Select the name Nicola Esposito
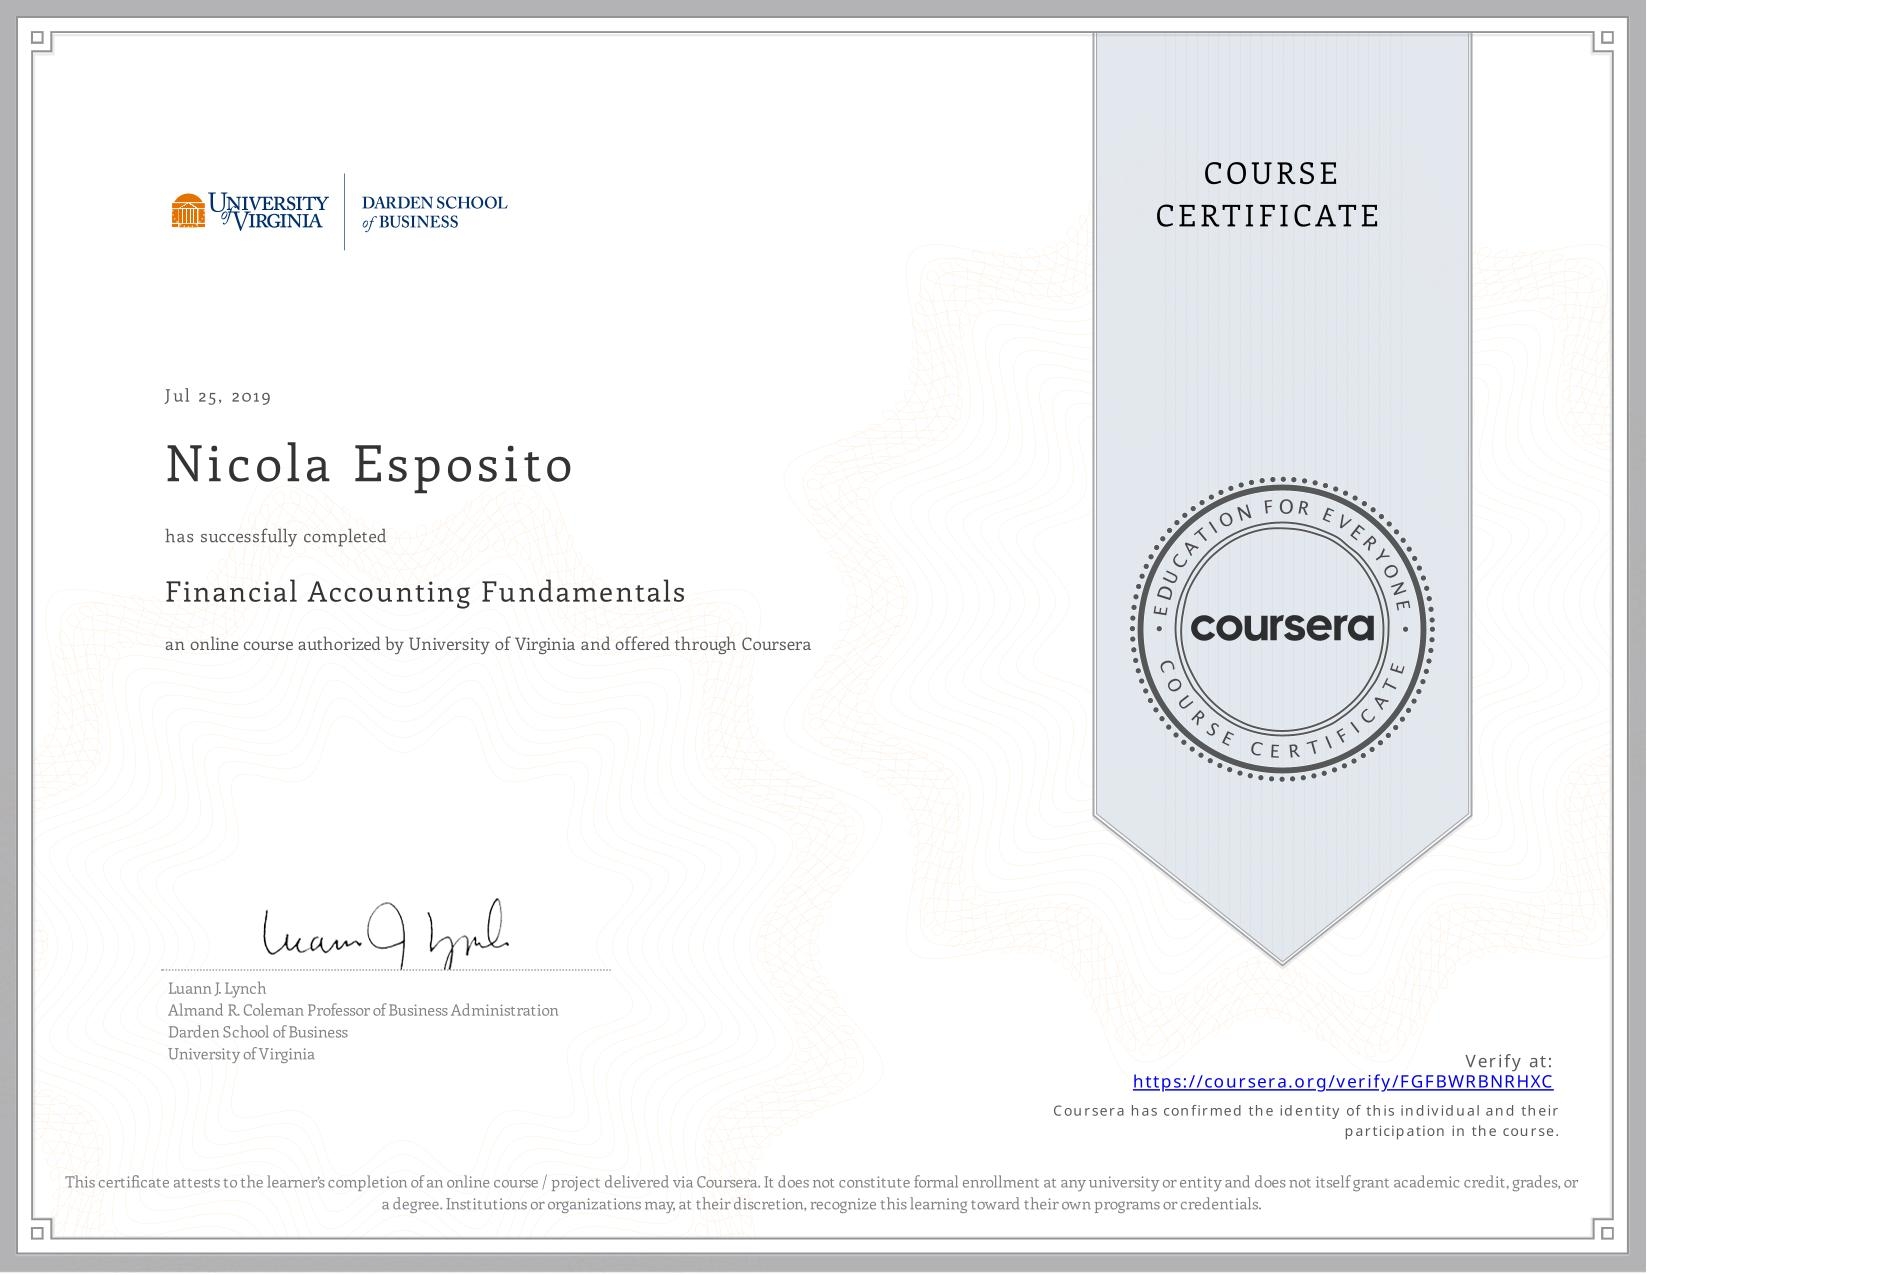 (369, 464)
